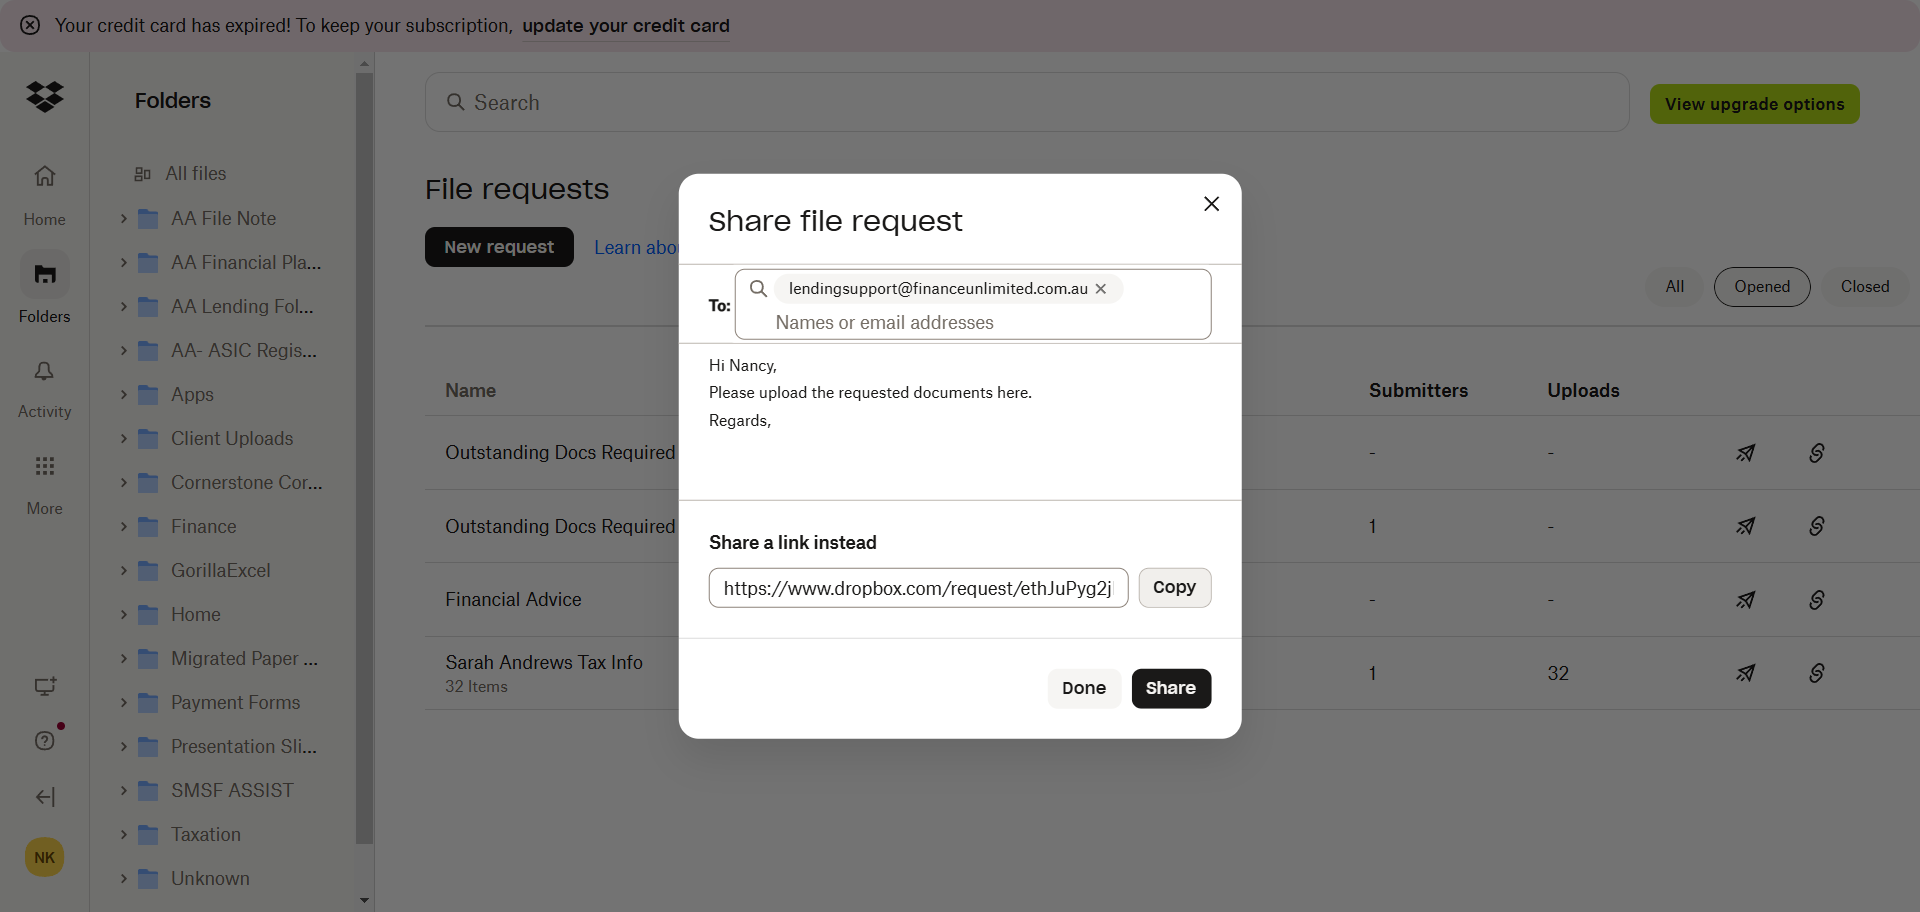
Task: Open the More apps grid
Action: click(x=44, y=467)
